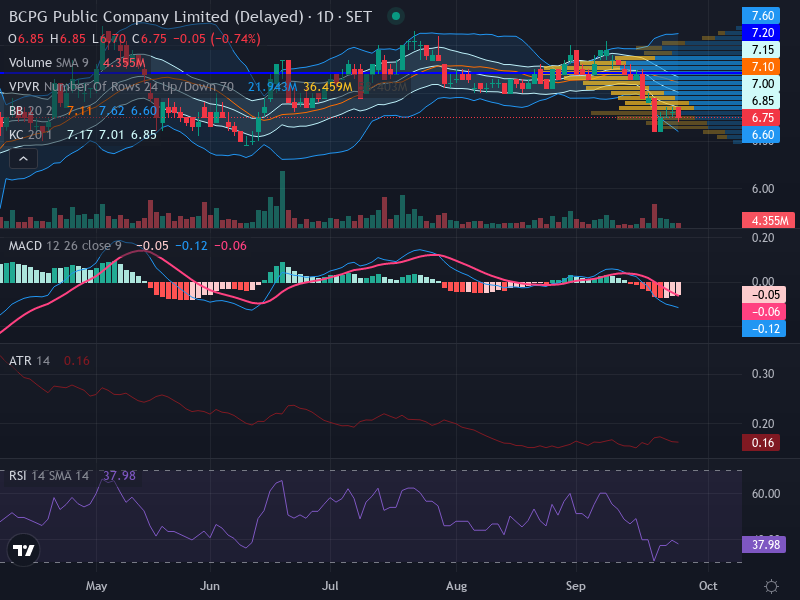The height and width of the screenshot is (600, 800).
Task: Click the dark blue 7.20 price label
Action: coord(761,33)
